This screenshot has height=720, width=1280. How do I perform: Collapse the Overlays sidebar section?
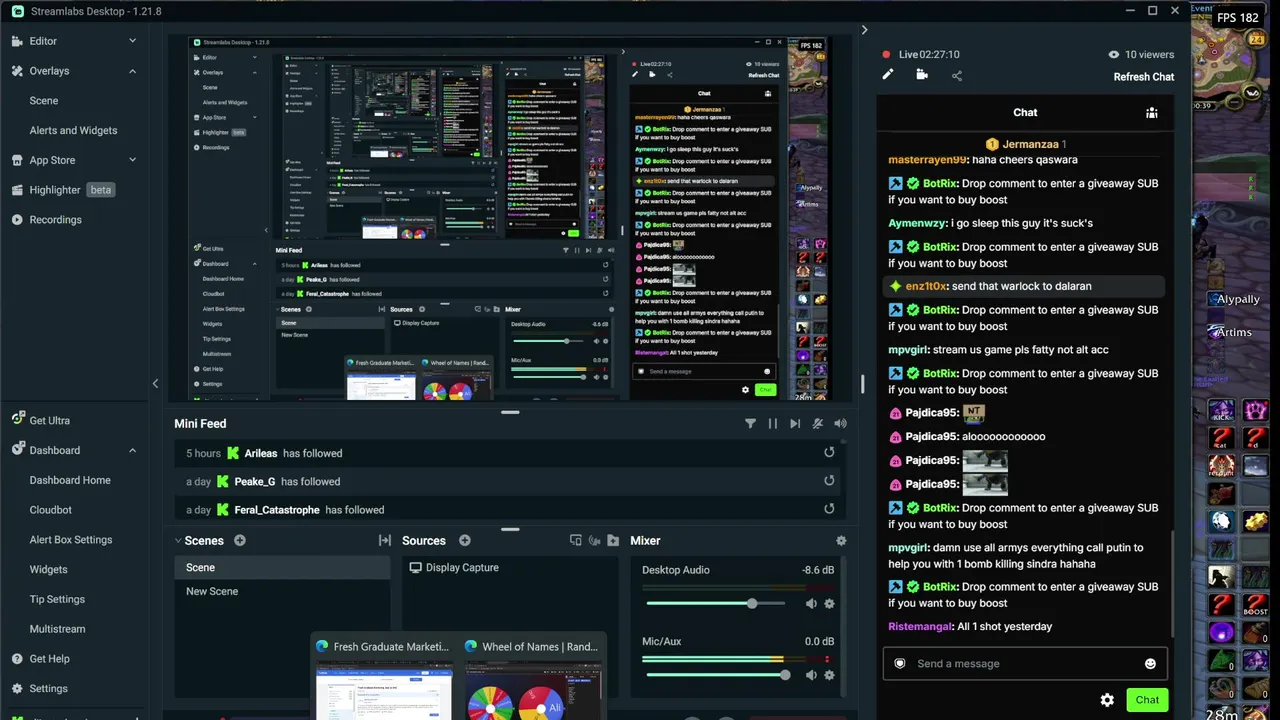click(132, 71)
